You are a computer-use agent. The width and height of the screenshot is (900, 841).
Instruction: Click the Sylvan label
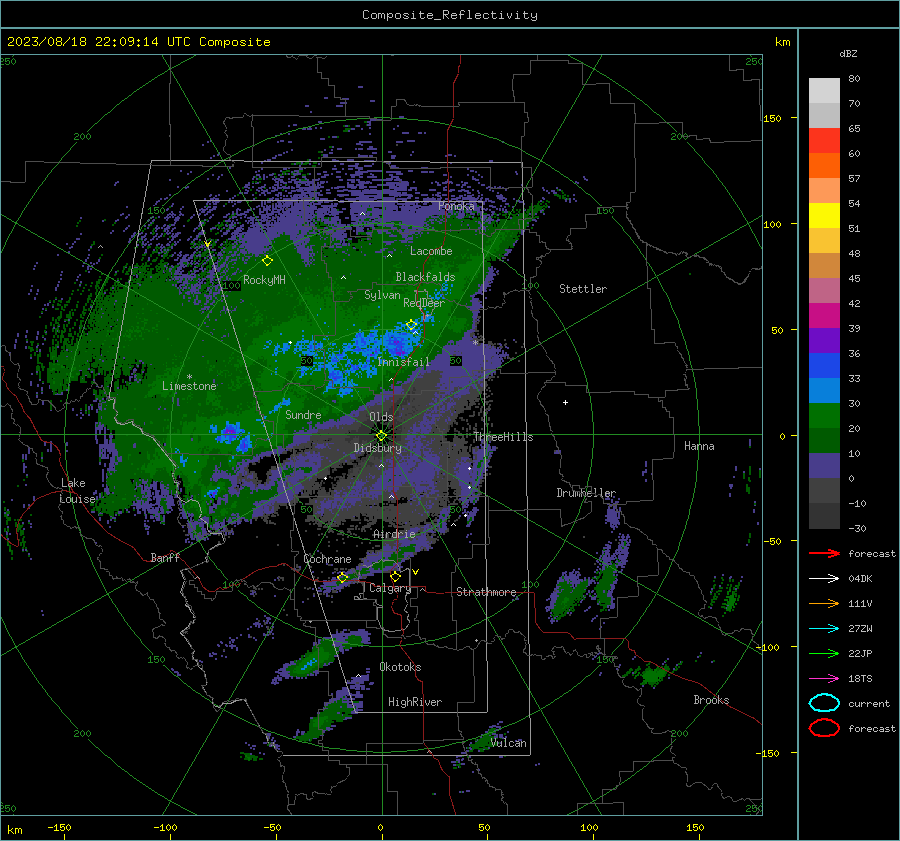tap(382, 295)
